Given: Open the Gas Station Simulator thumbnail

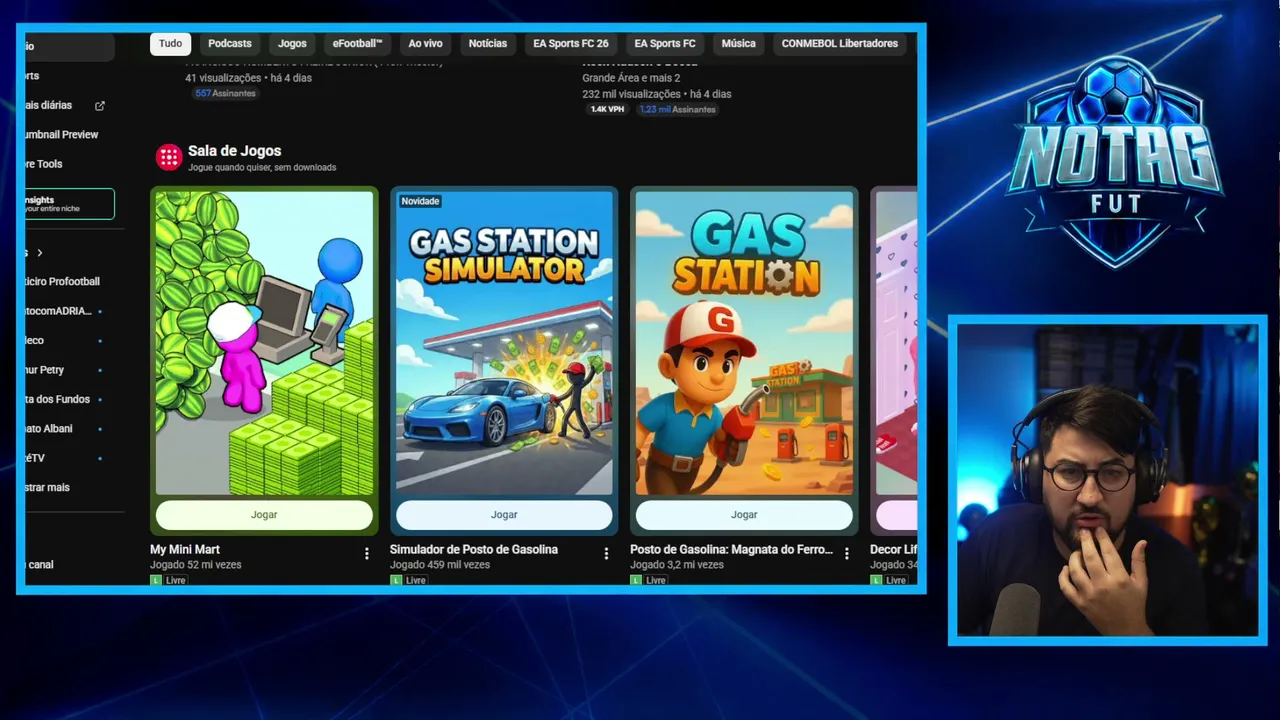Looking at the screenshot, I should (x=504, y=343).
